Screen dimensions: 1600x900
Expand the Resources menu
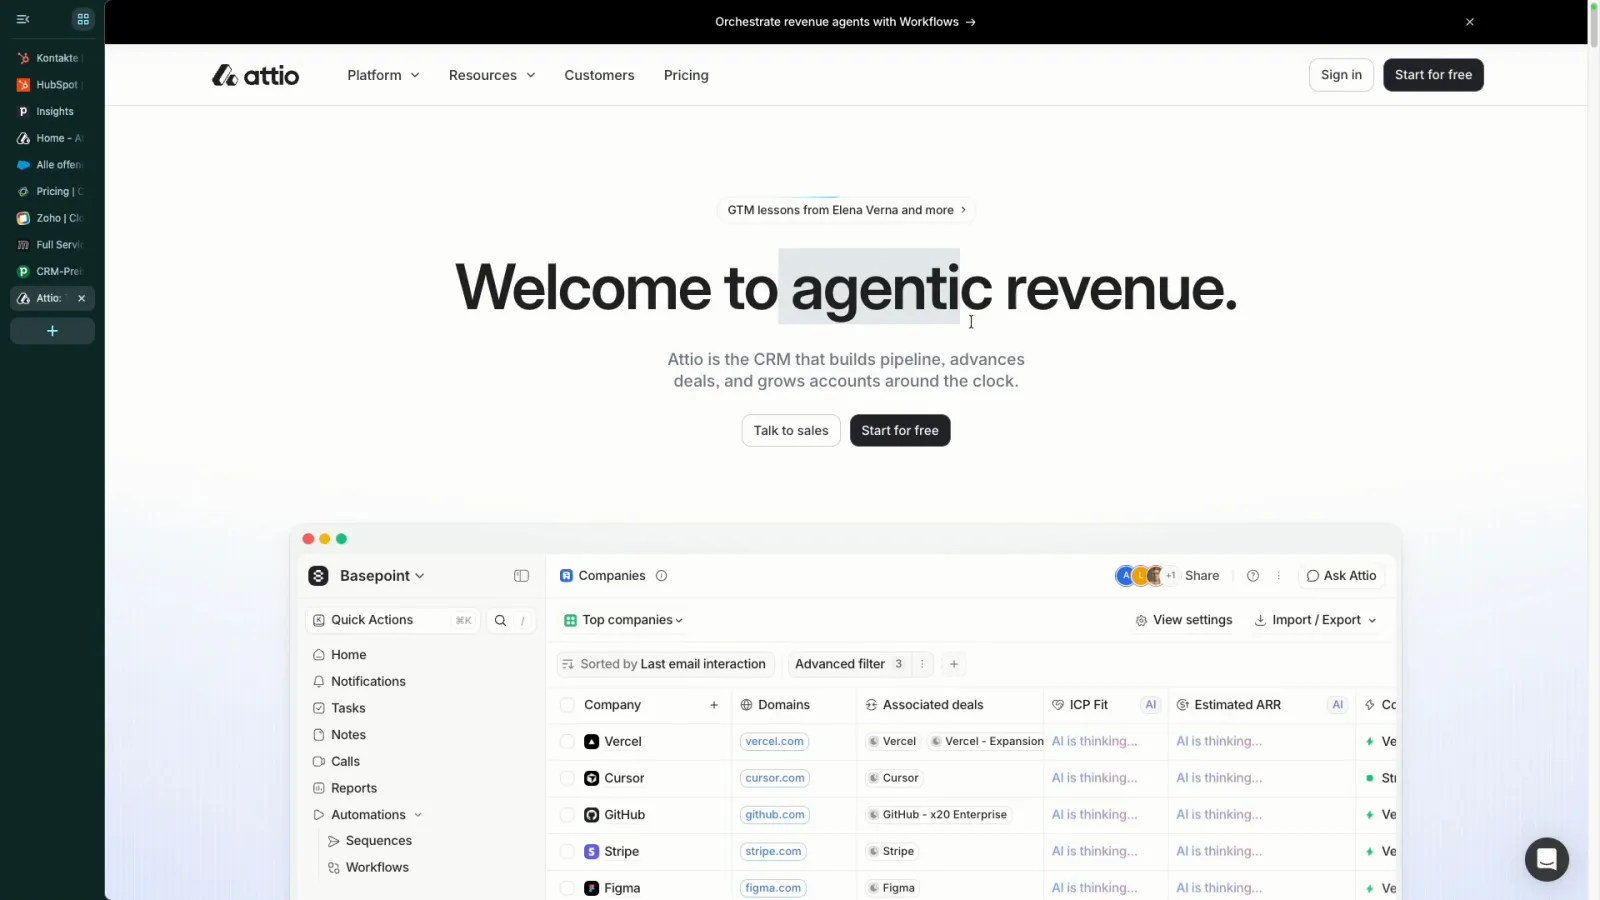[x=492, y=75]
